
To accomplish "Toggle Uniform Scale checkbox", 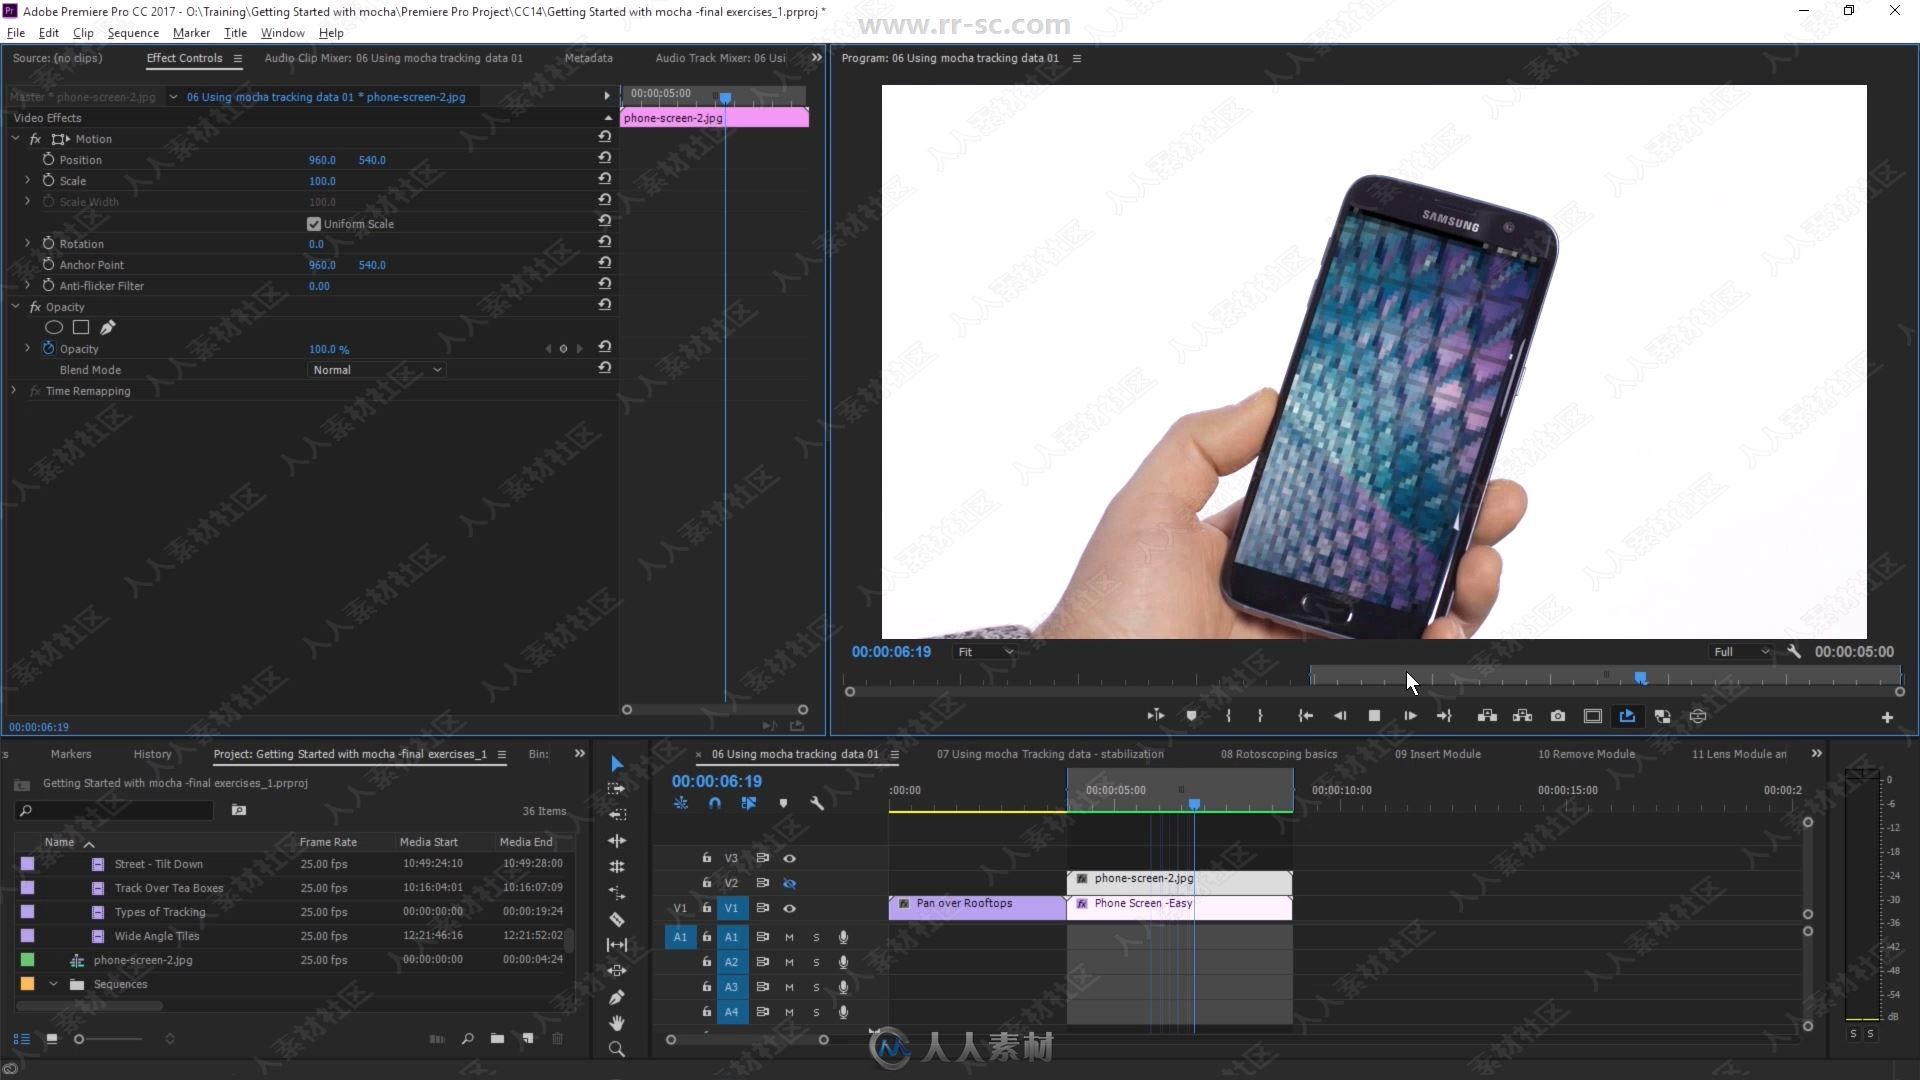I will pyautogui.click(x=314, y=224).
